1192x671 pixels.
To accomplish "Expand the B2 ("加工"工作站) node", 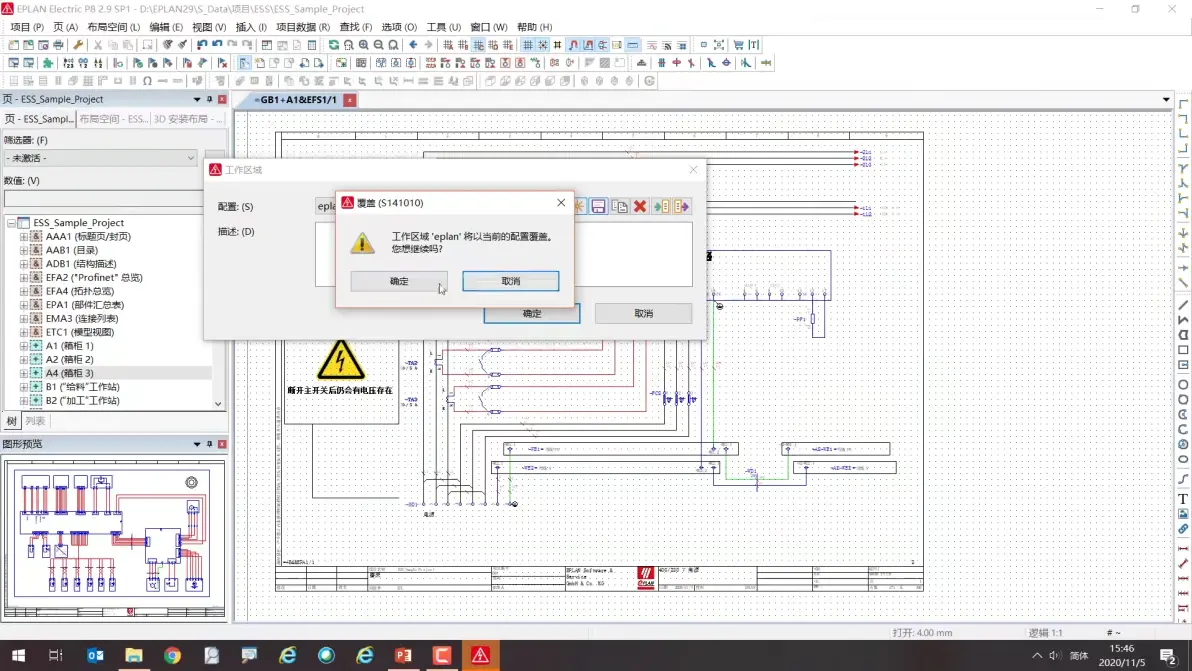I will pos(24,400).
